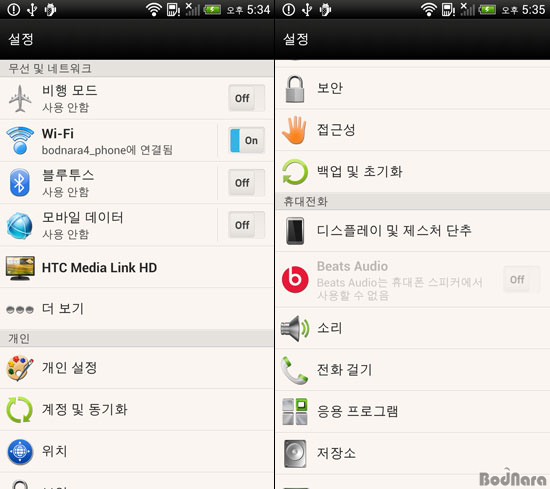The height and width of the screenshot is (489, 550).
Task: Enable the Bluetooth toggle switch
Action: point(246,182)
